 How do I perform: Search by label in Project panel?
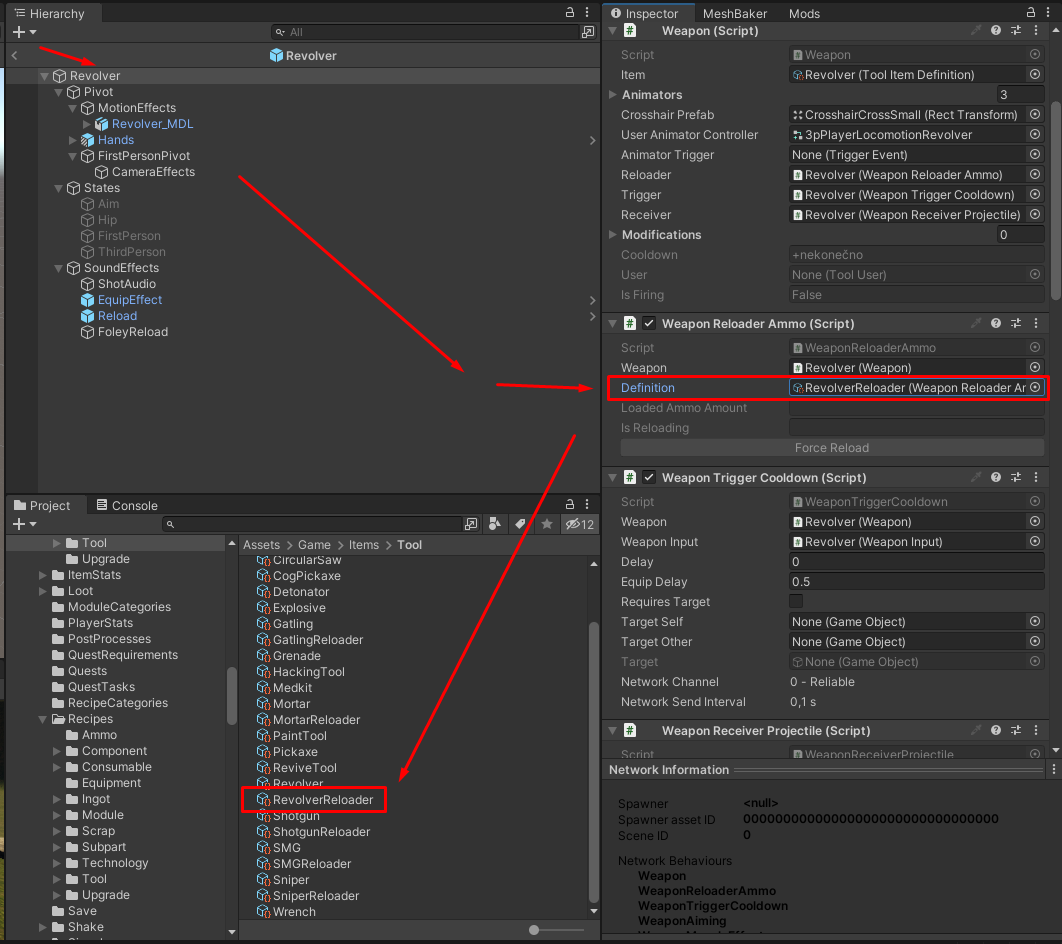[520, 524]
